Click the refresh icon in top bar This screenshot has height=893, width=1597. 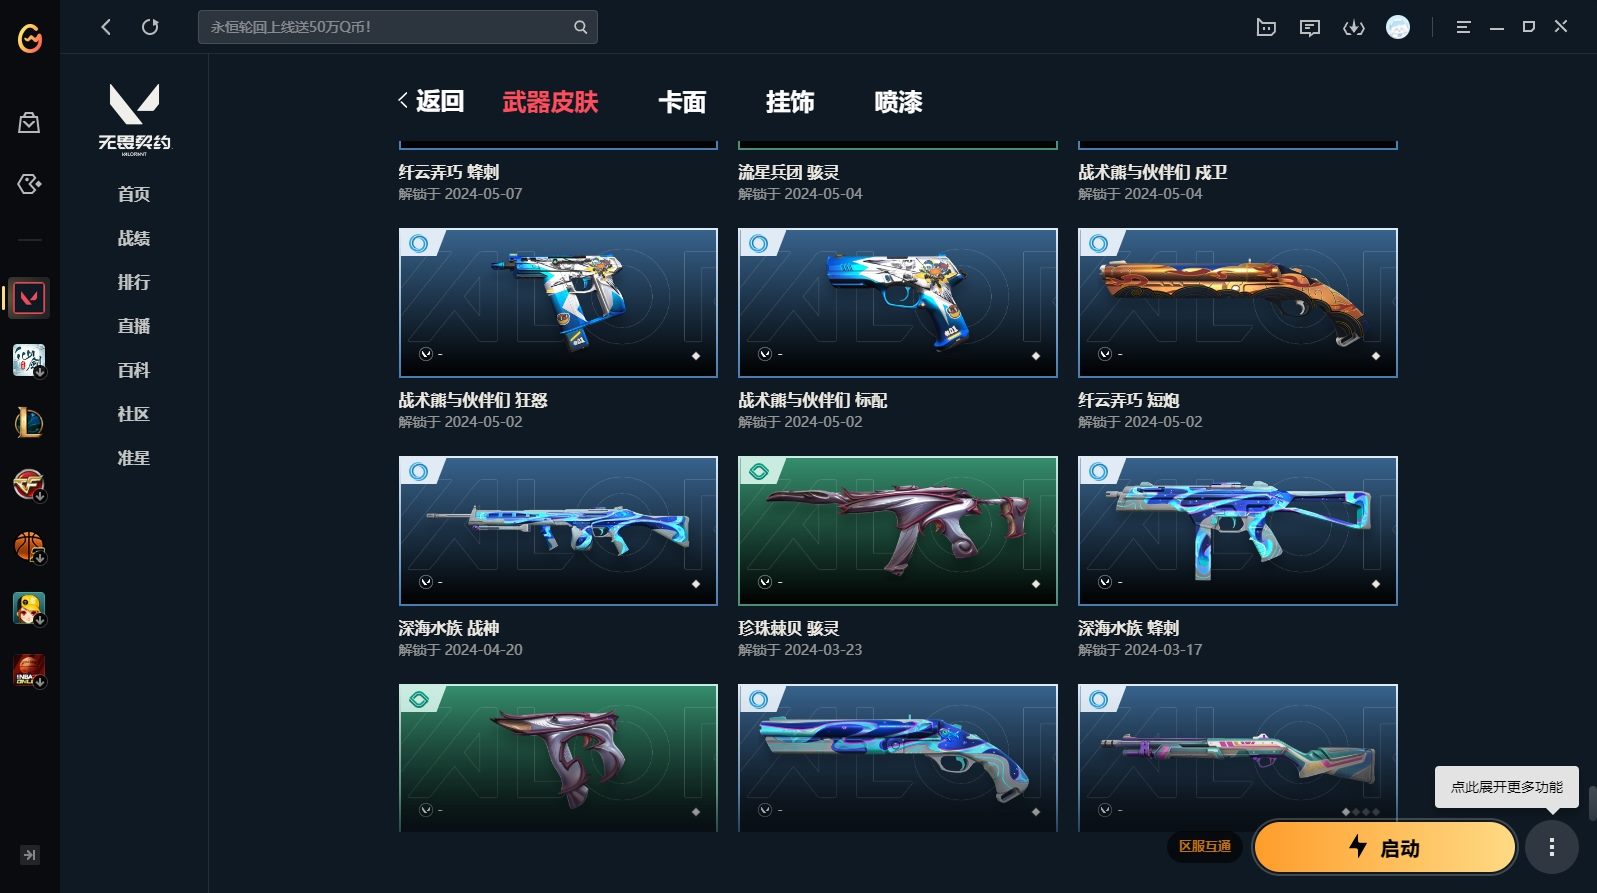[150, 27]
